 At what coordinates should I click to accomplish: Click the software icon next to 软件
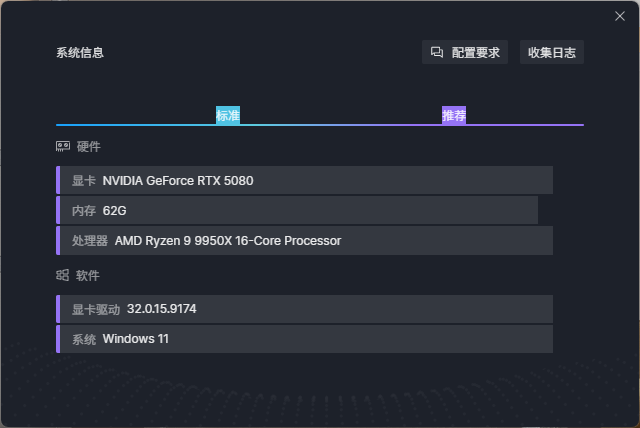click(63, 275)
